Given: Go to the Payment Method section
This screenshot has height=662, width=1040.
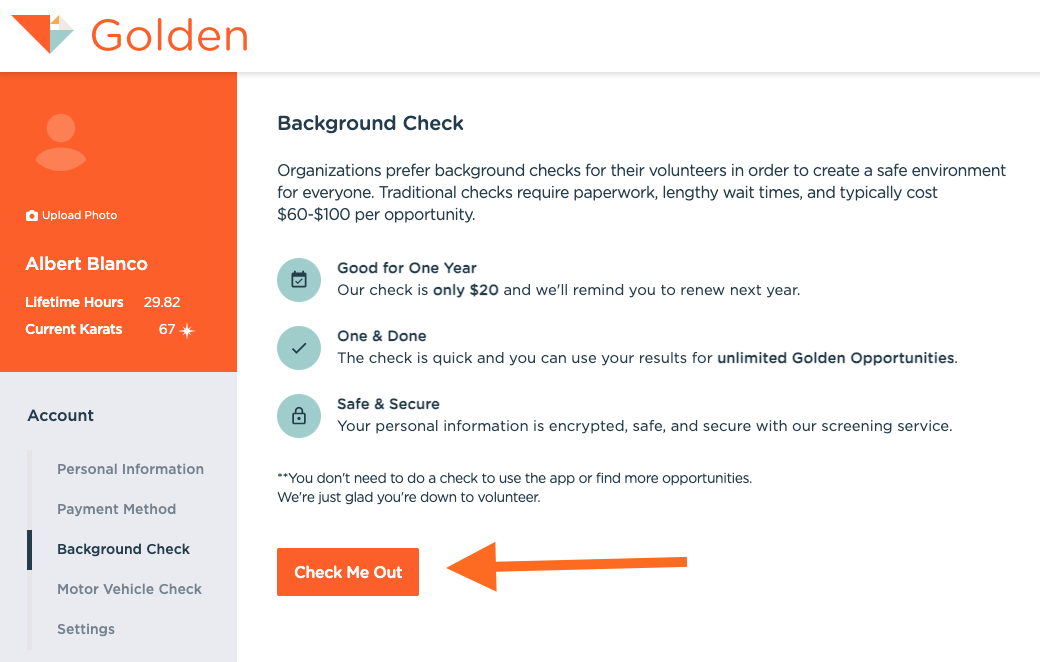Looking at the screenshot, I should point(116,509).
